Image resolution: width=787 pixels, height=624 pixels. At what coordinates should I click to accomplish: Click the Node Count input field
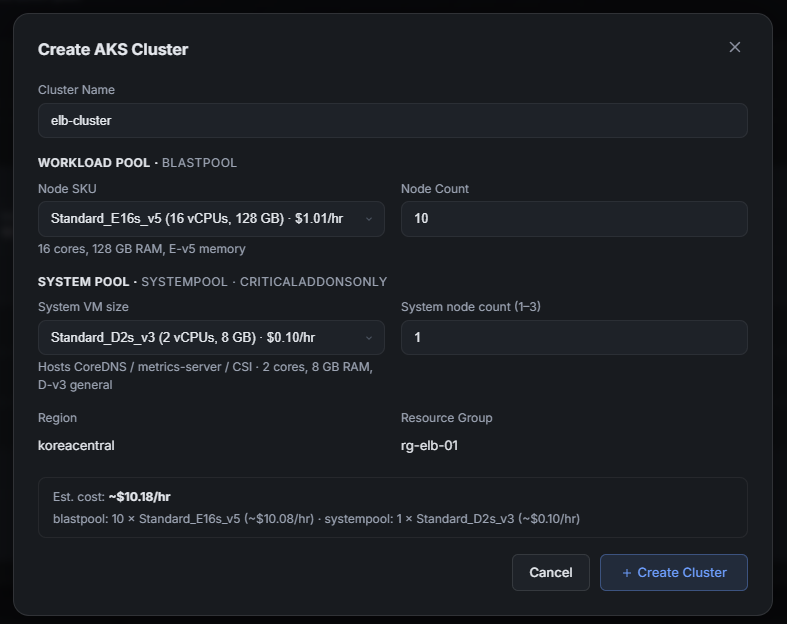(574, 219)
